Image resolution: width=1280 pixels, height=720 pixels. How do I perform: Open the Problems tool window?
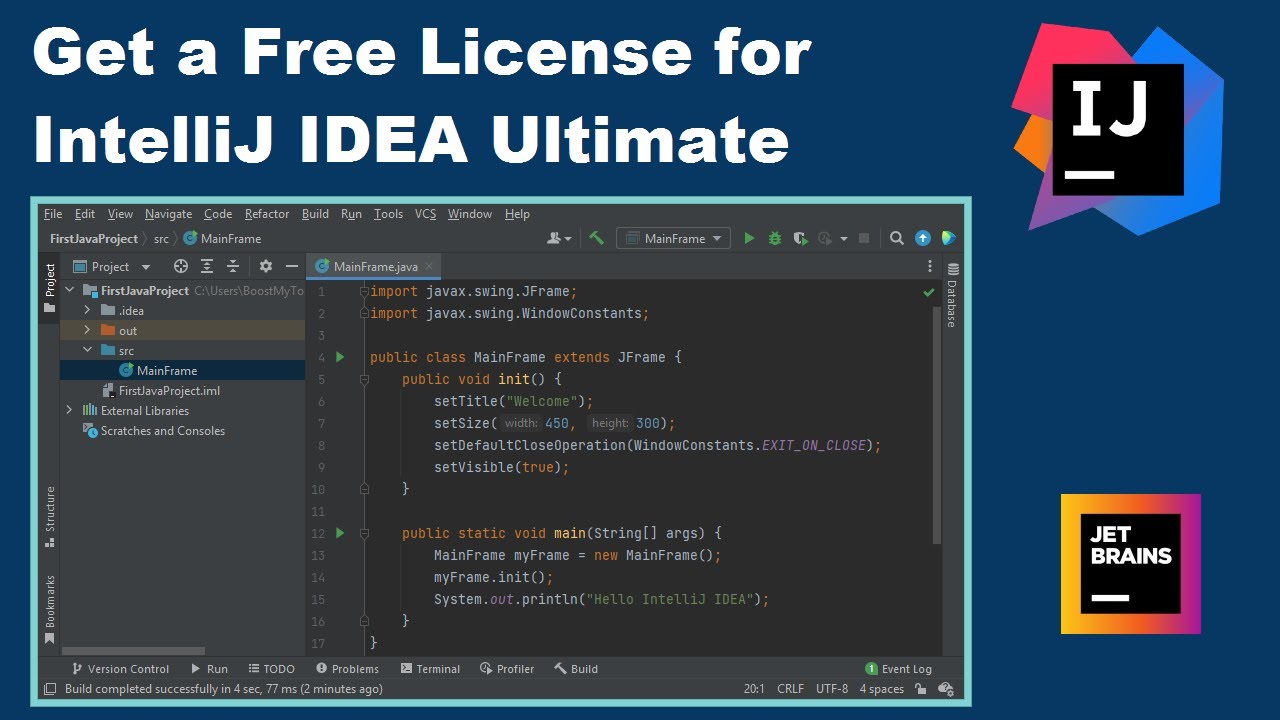pyautogui.click(x=347, y=669)
